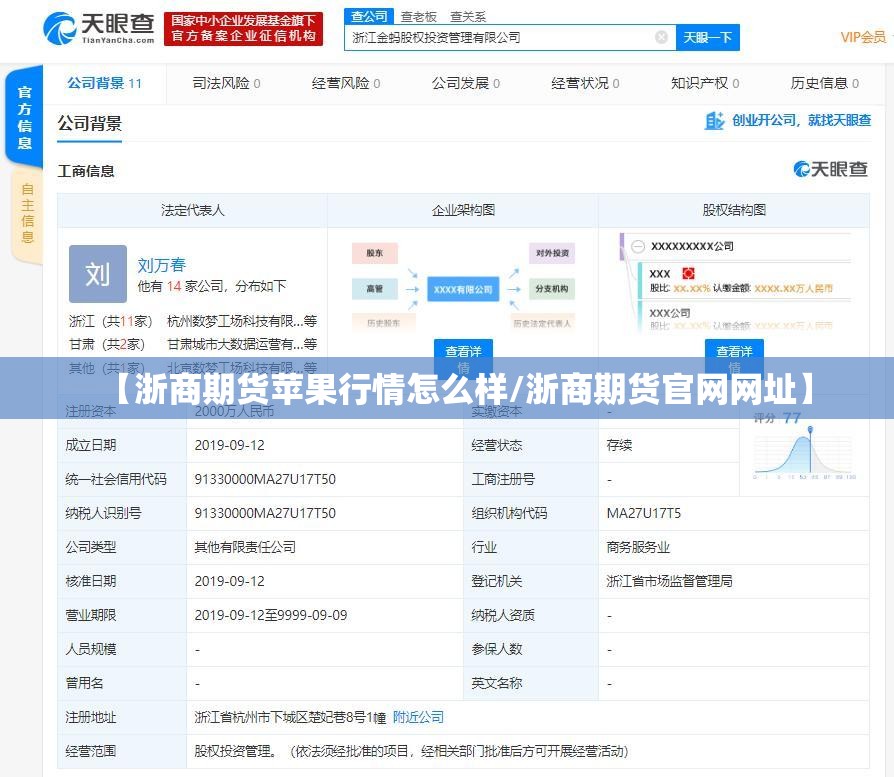Viewport: 894px width, 777px height.
Task: Click 甘肃城市大数据运营有...等 company text
Action: [x=242, y=344]
